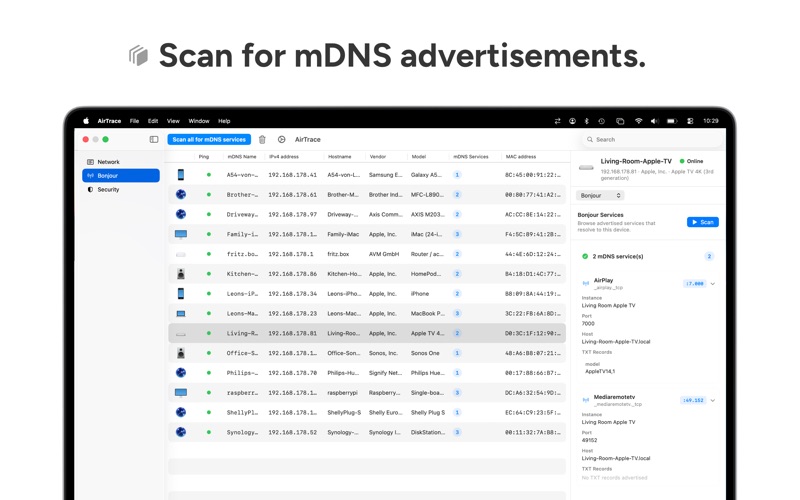800x500 pixels.
Task: Click the Mediaremotetv service icon
Action: click(x=586, y=400)
